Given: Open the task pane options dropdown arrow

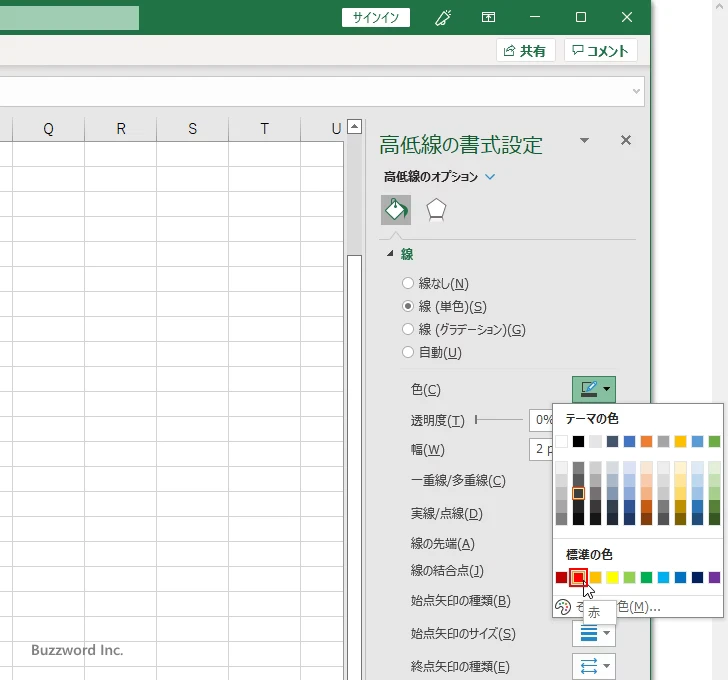Looking at the screenshot, I should (585, 140).
